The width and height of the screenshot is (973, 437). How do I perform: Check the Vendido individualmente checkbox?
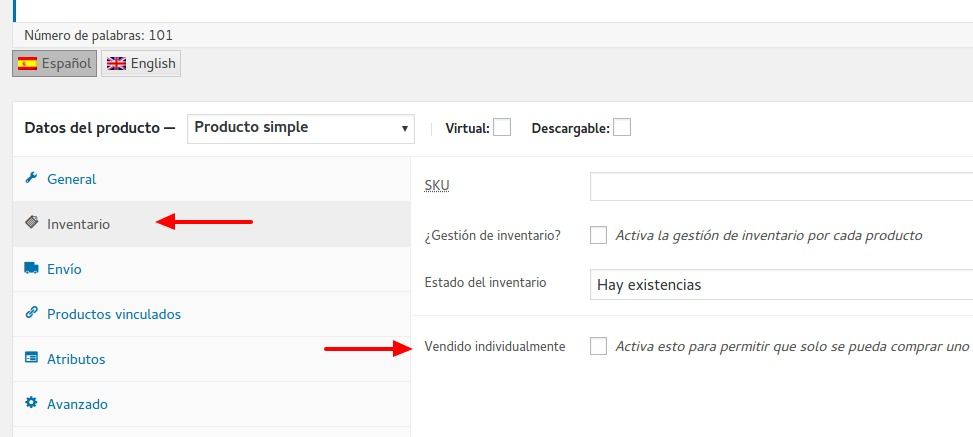[598, 346]
